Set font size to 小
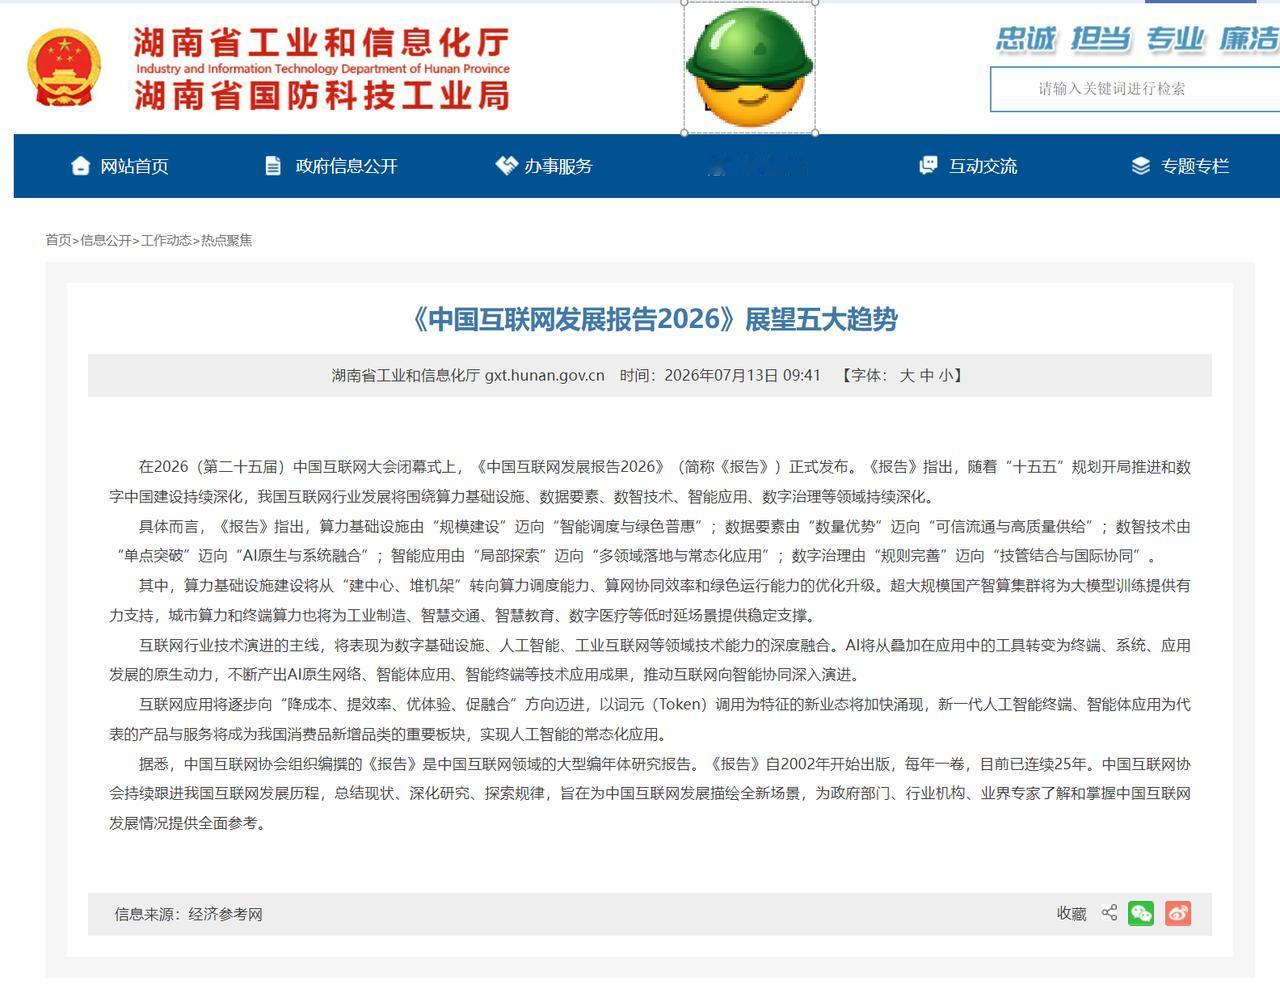The height and width of the screenshot is (989, 1280). click(x=946, y=376)
